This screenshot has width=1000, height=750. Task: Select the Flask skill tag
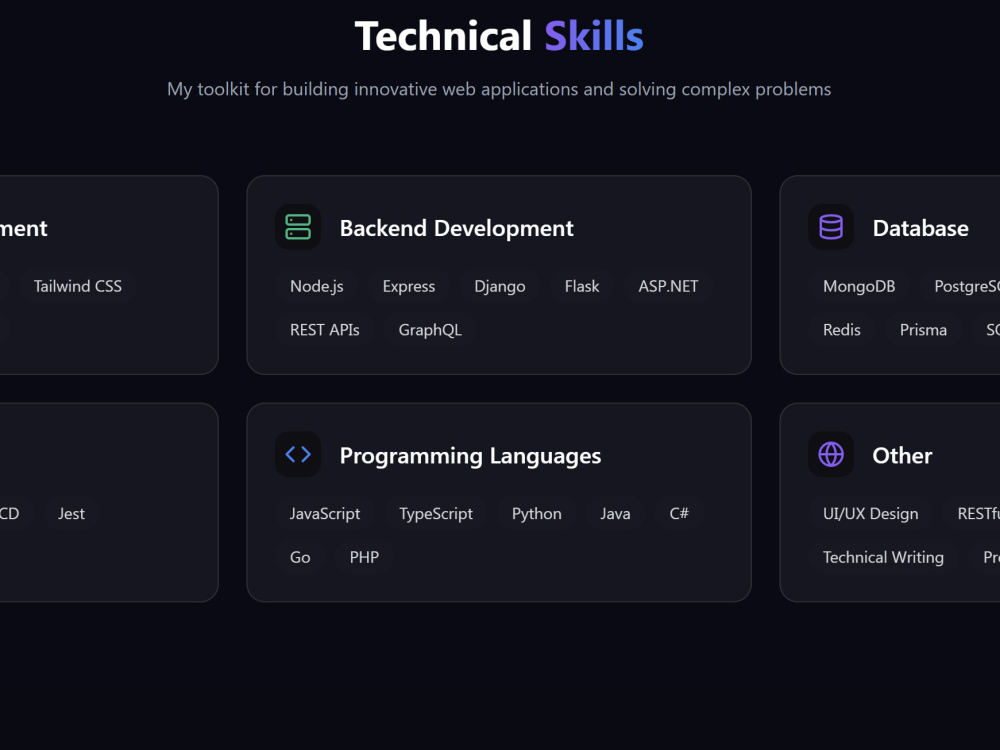click(582, 286)
